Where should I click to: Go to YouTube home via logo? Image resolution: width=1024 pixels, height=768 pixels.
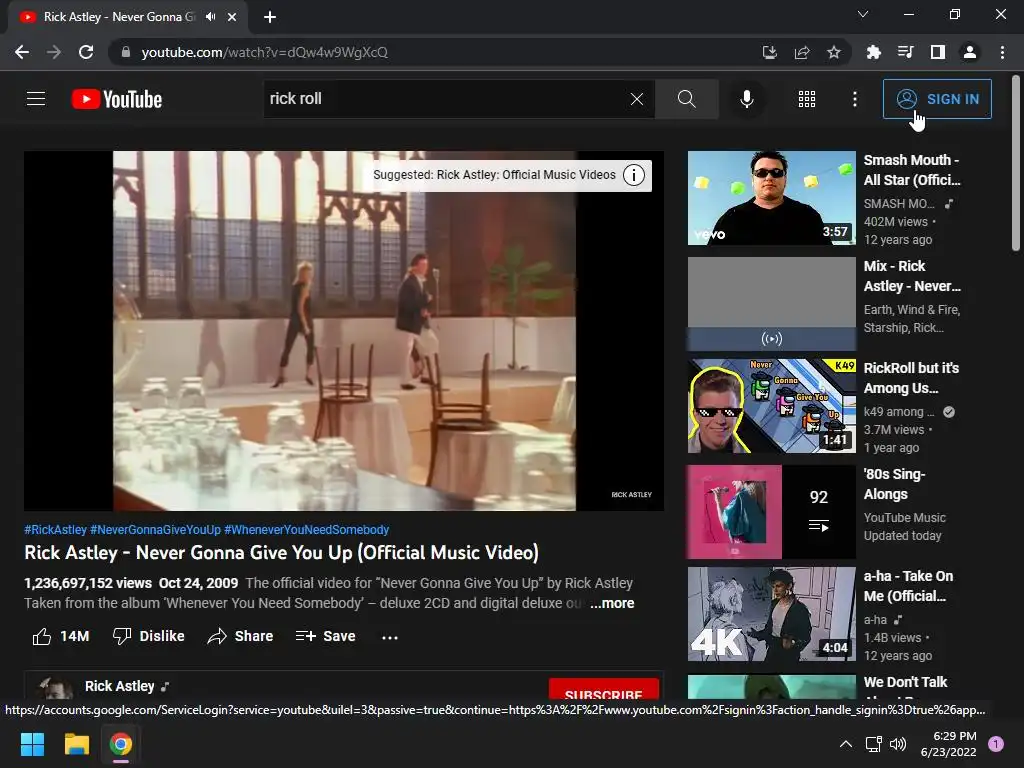(x=117, y=99)
